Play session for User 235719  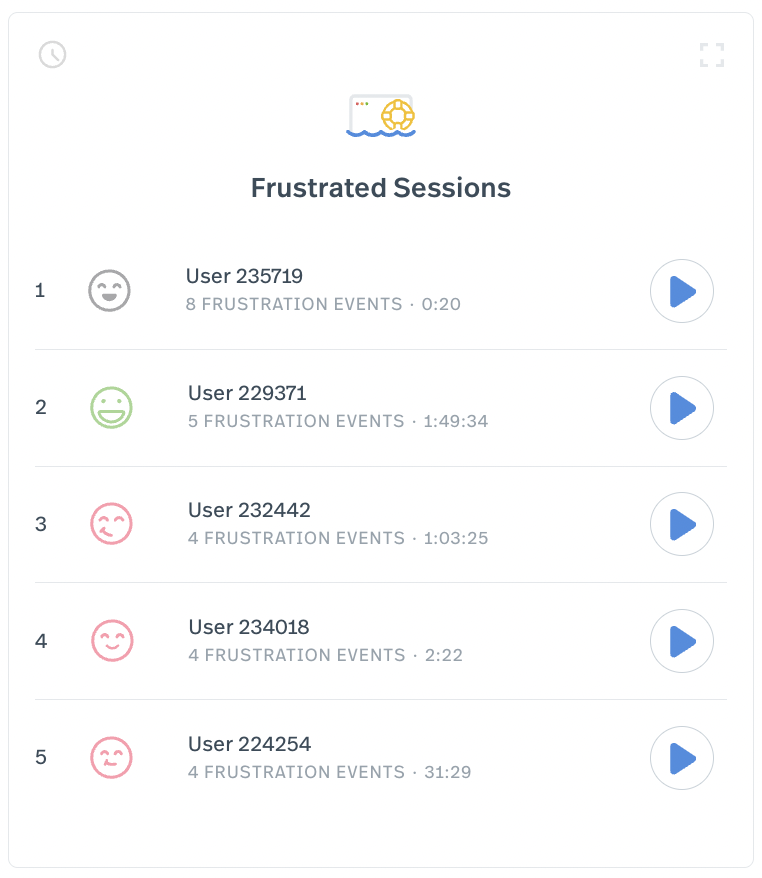681,291
